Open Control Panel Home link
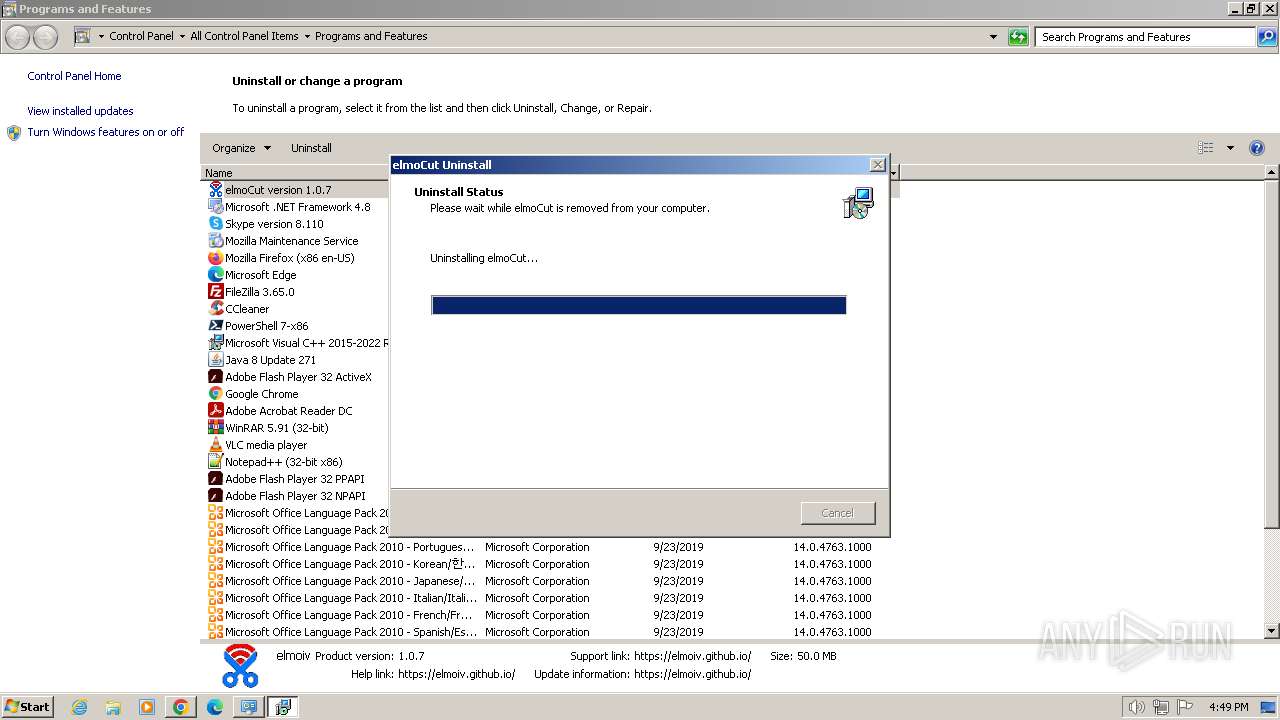 click(x=74, y=76)
